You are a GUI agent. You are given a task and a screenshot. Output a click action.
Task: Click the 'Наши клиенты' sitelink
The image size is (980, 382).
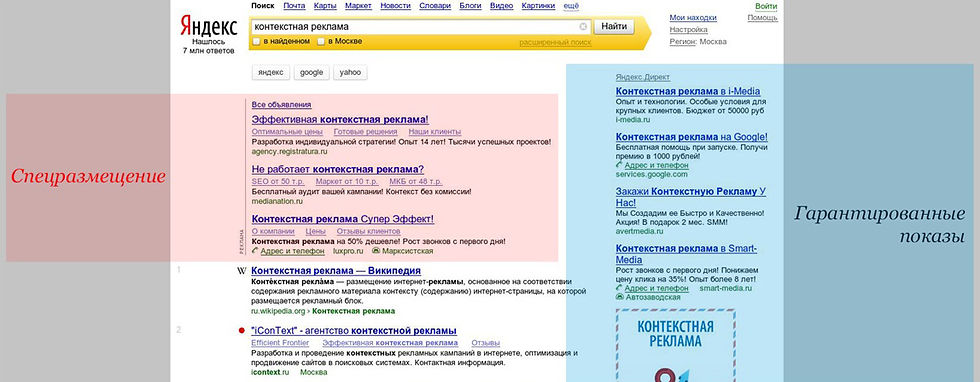click(434, 132)
